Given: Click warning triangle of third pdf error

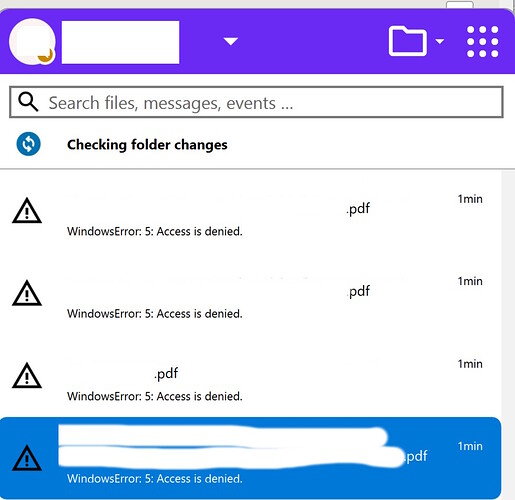Looking at the screenshot, I should click(27, 376).
